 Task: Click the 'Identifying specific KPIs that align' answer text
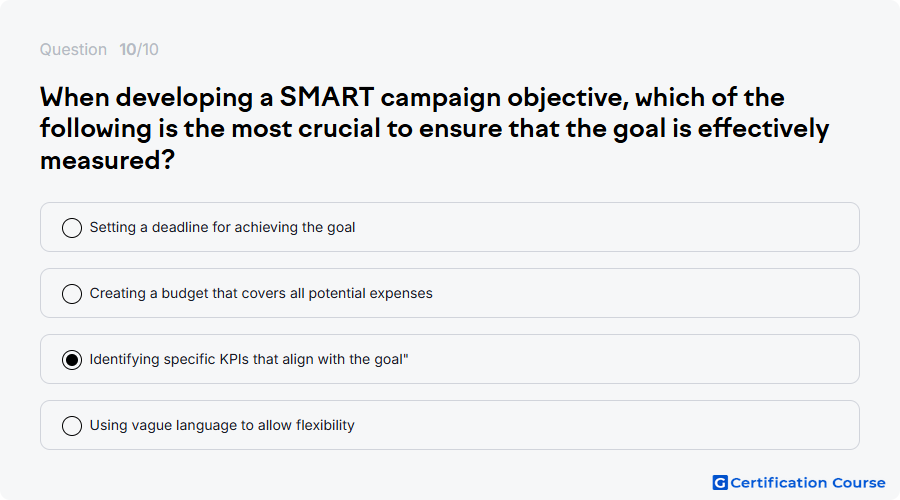click(249, 359)
